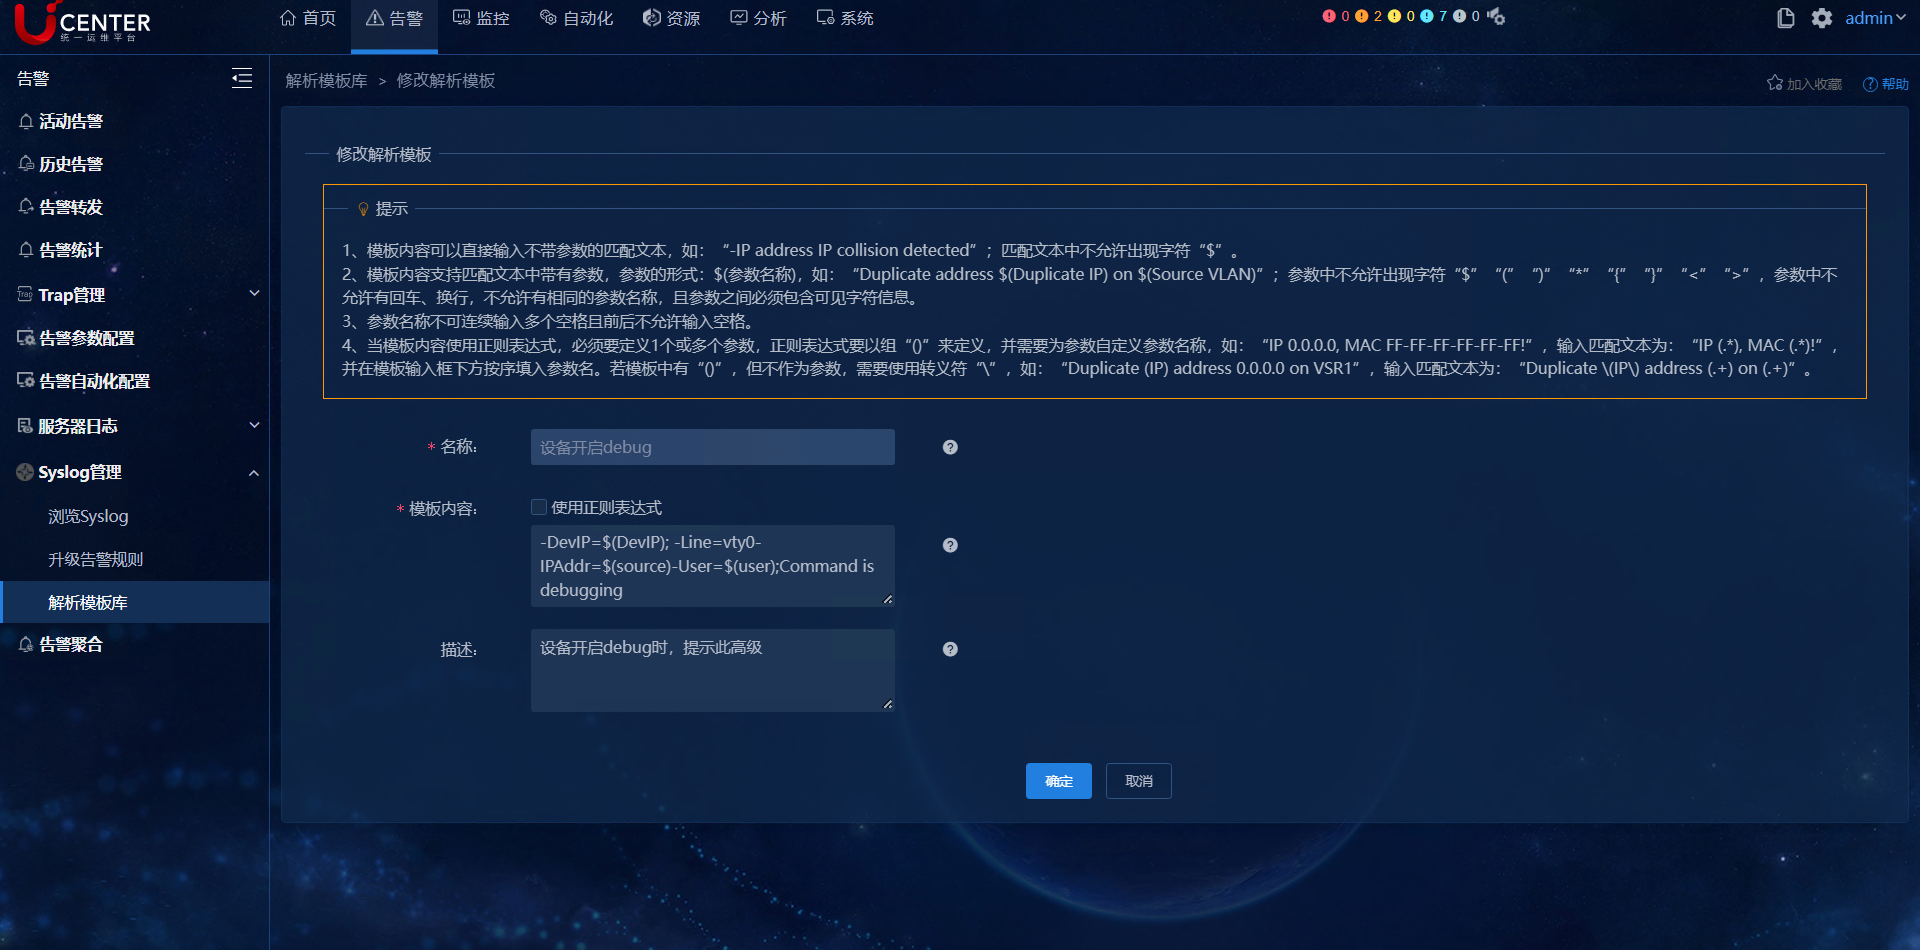Open the critical (red) alarm count indicator
The width and height of the screenshot is (1920, 950).
tap(1336, 16)
